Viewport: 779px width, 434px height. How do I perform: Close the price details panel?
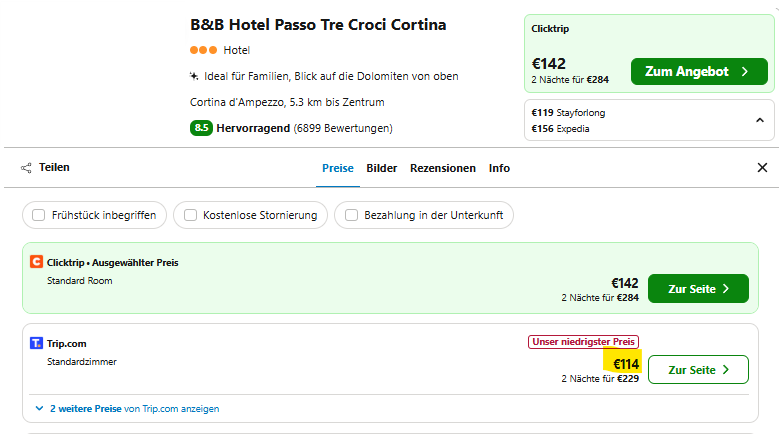pyautogui.click(x=762, y=168)
